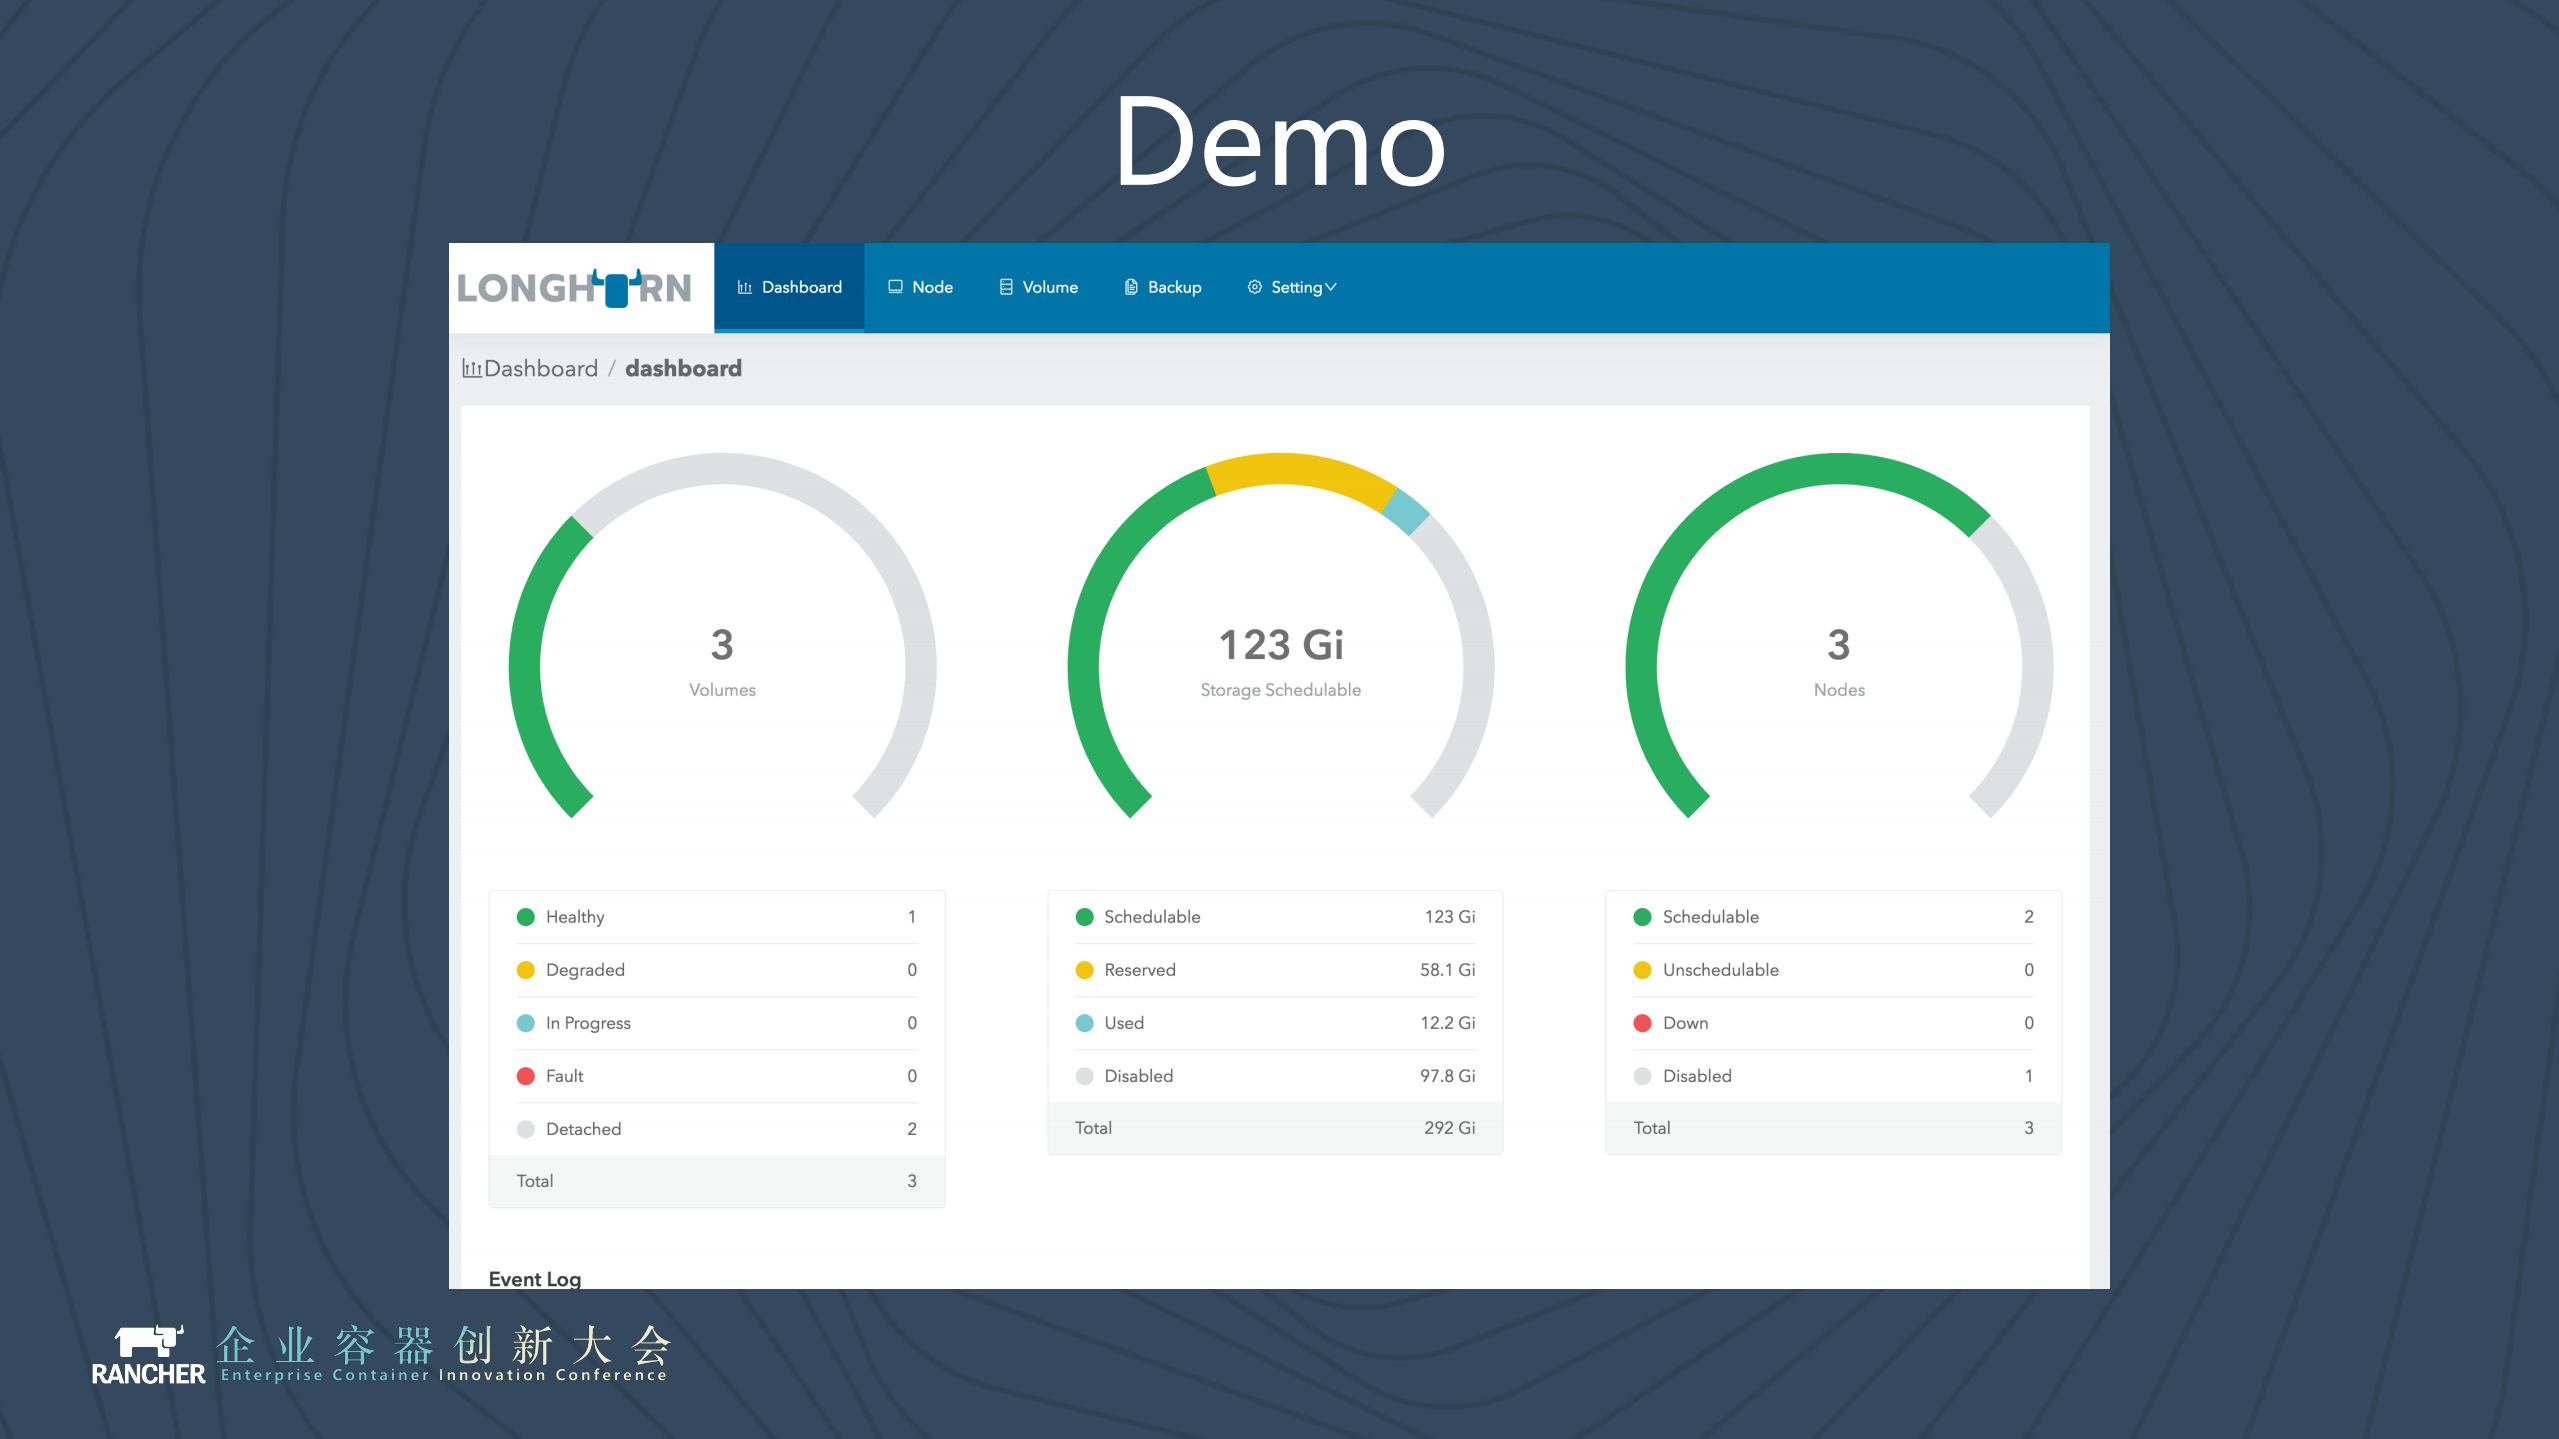2559x1439 pixels.
Task: Click the bold dashboard breadcrumb text
Action: click(x=683, y=369)
